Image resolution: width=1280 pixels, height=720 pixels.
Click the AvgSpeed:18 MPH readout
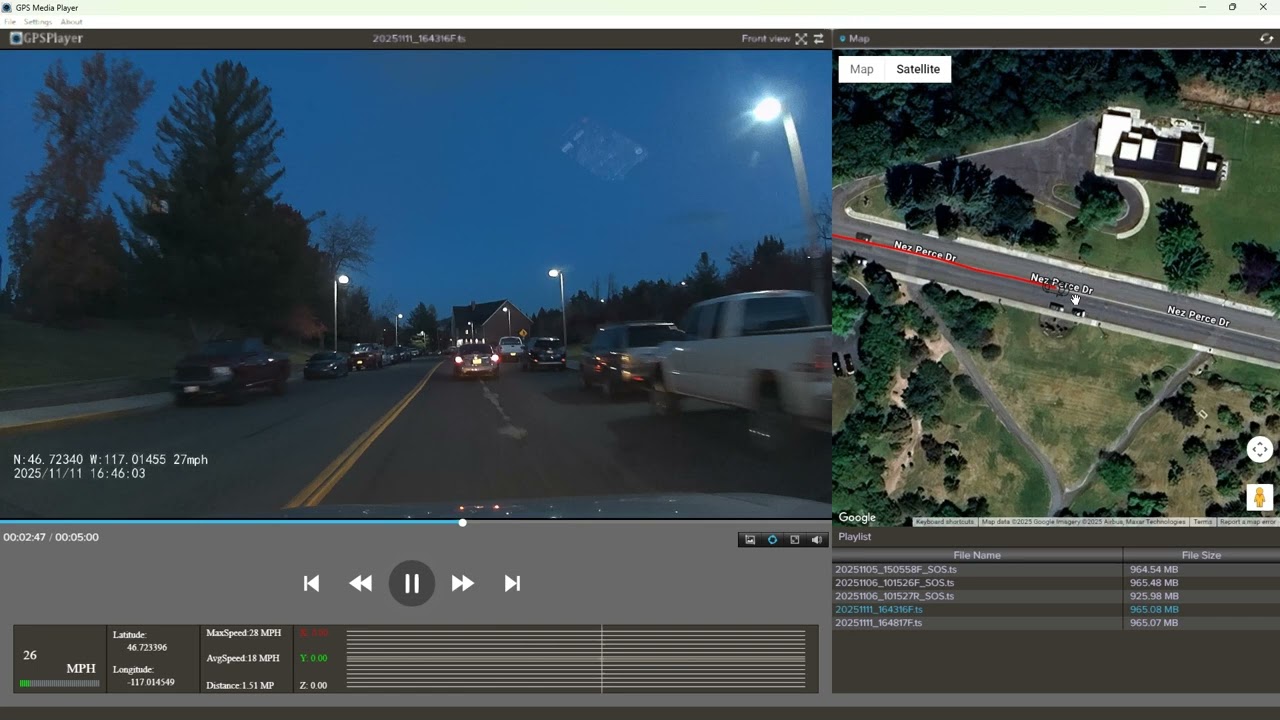tap(242, 658)
